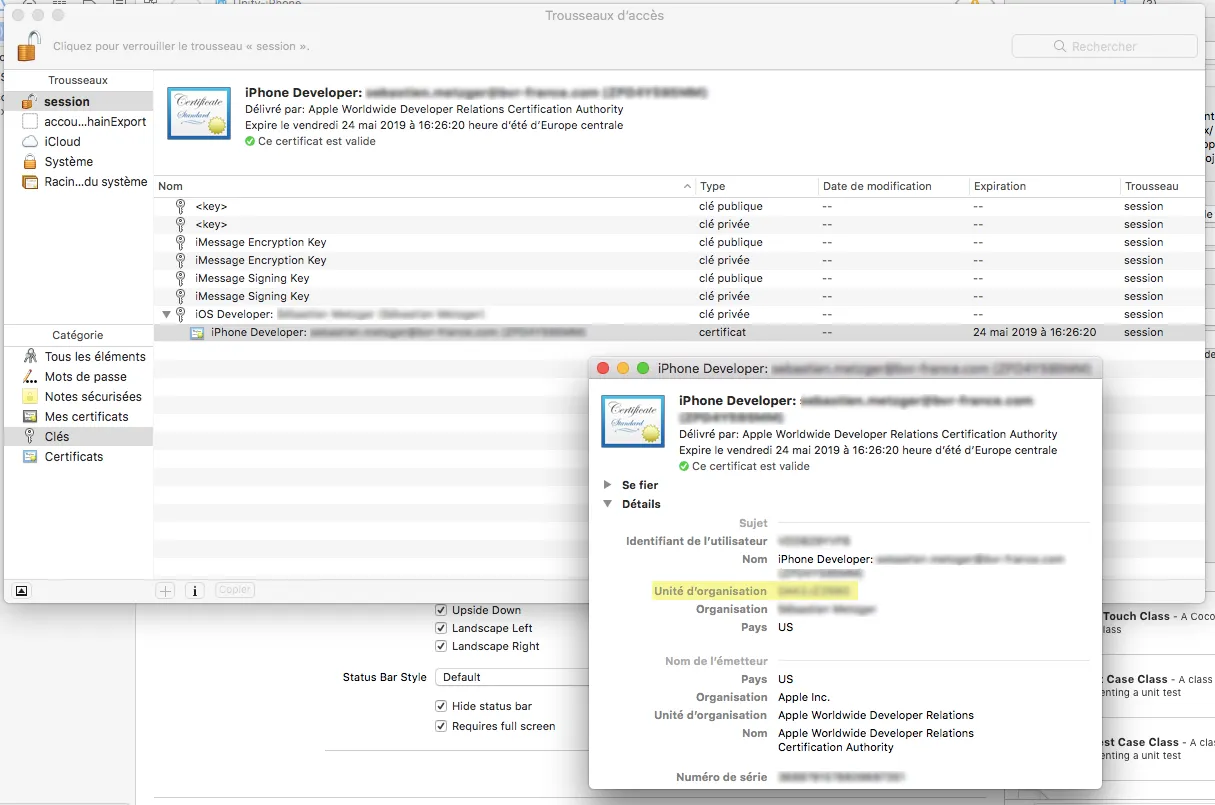Sort the list by the Nom column
This screenshot has height=805, width=1215.
point(424,186)
